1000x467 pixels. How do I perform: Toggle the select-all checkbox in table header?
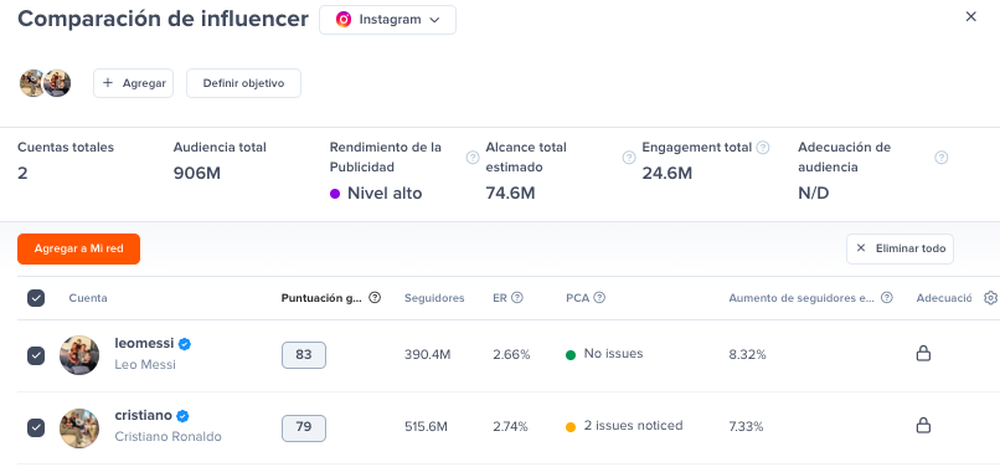[x=36, y=298]
